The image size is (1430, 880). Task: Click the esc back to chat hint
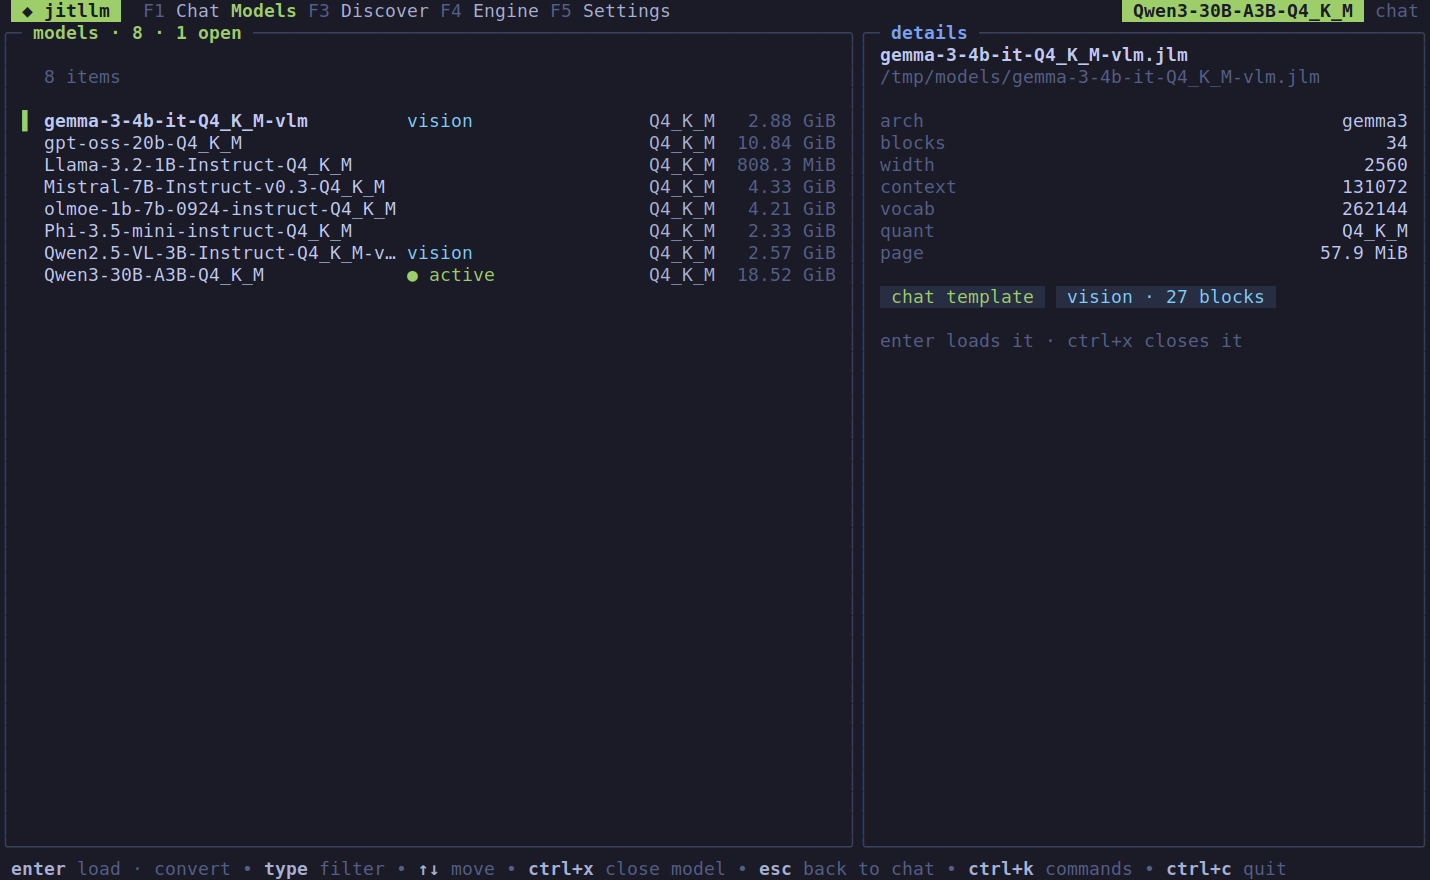pos(847,869)
